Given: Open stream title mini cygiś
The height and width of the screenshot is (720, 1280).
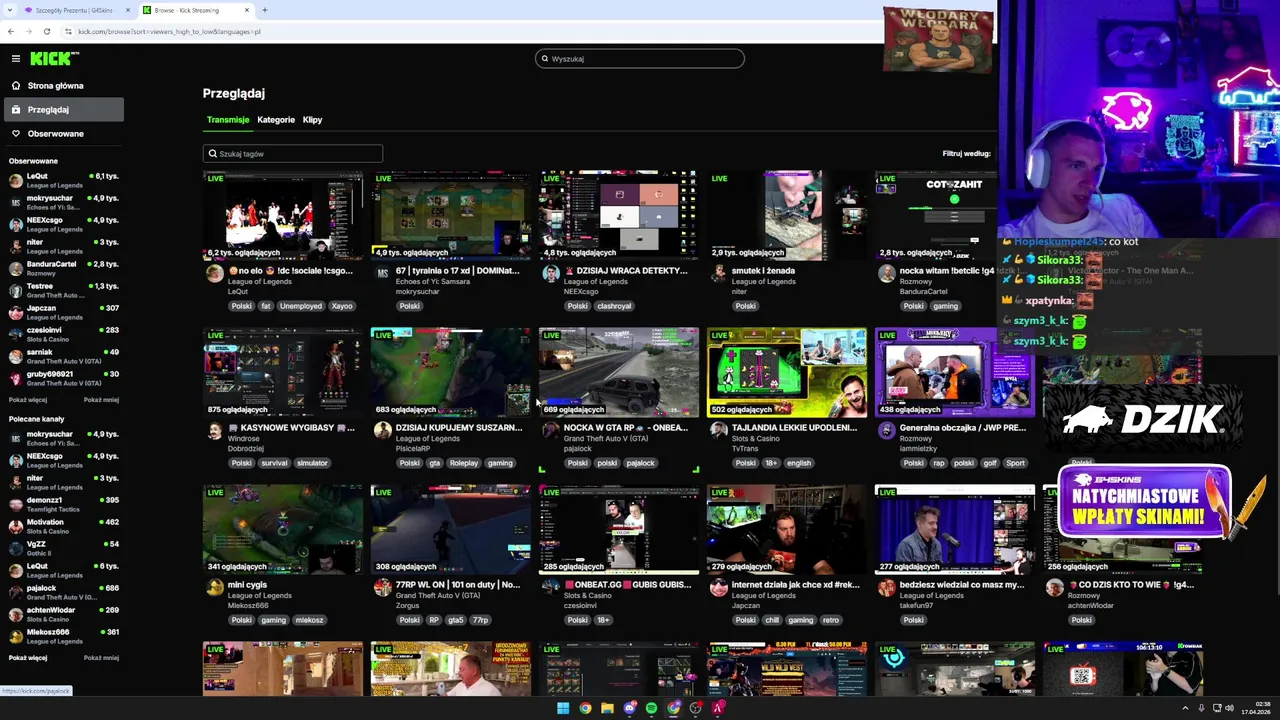Looking at the screenshot, I should pos(247,585).
